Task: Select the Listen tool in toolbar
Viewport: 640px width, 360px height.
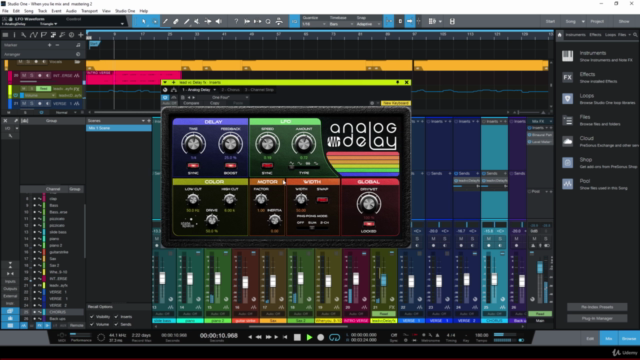Action: click(218, 21)
